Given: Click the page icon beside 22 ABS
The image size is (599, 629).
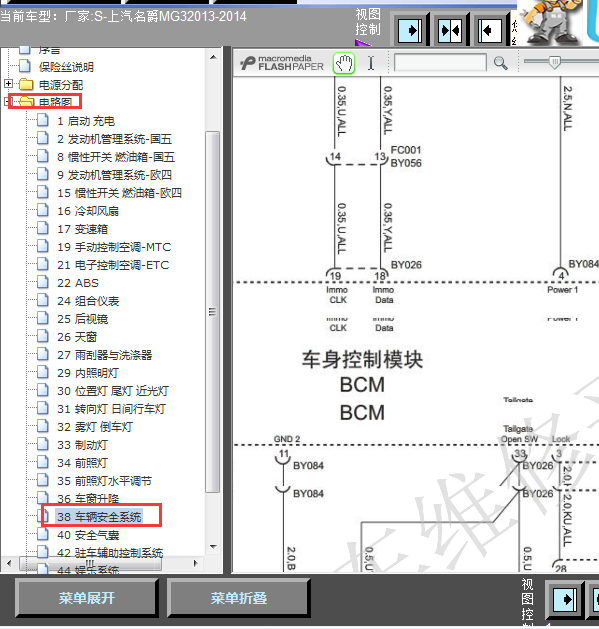Looking at the screenshot, I should (43, 282).
